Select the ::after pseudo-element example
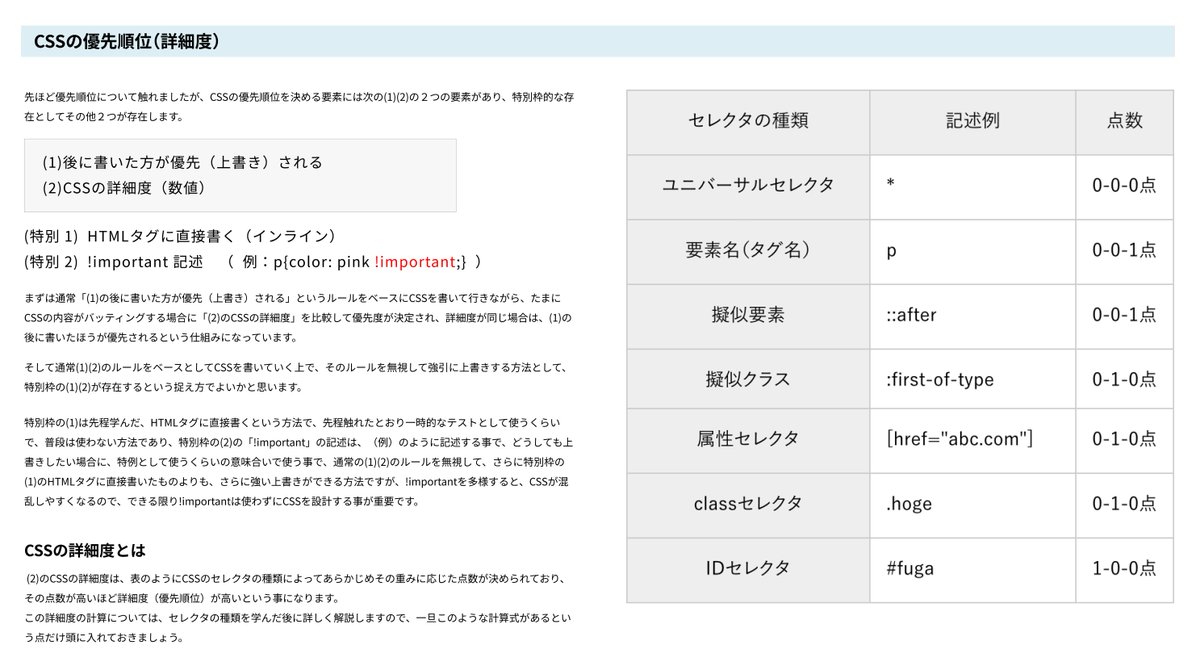Screen dimensions: 1200x666 [x=913, y=315]
